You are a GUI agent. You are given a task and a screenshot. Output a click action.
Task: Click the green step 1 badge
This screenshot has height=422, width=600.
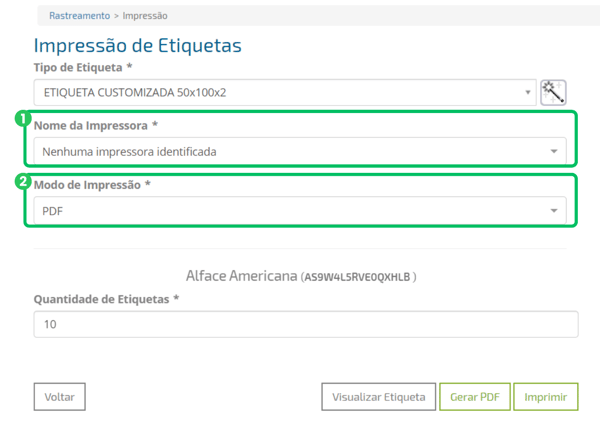23,119
